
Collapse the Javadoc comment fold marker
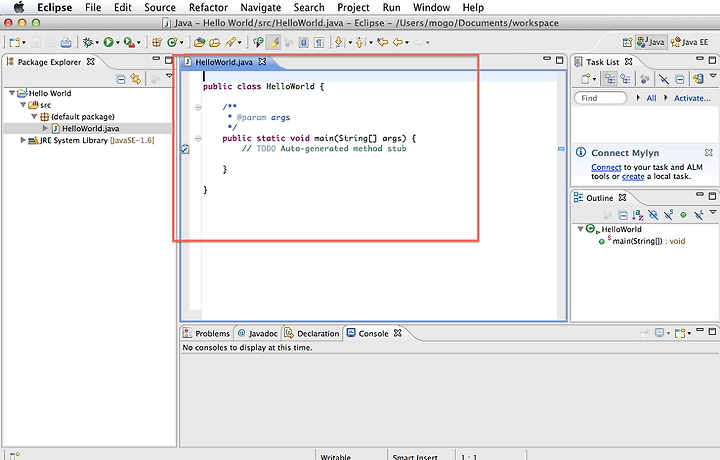(x=198, y=107)
